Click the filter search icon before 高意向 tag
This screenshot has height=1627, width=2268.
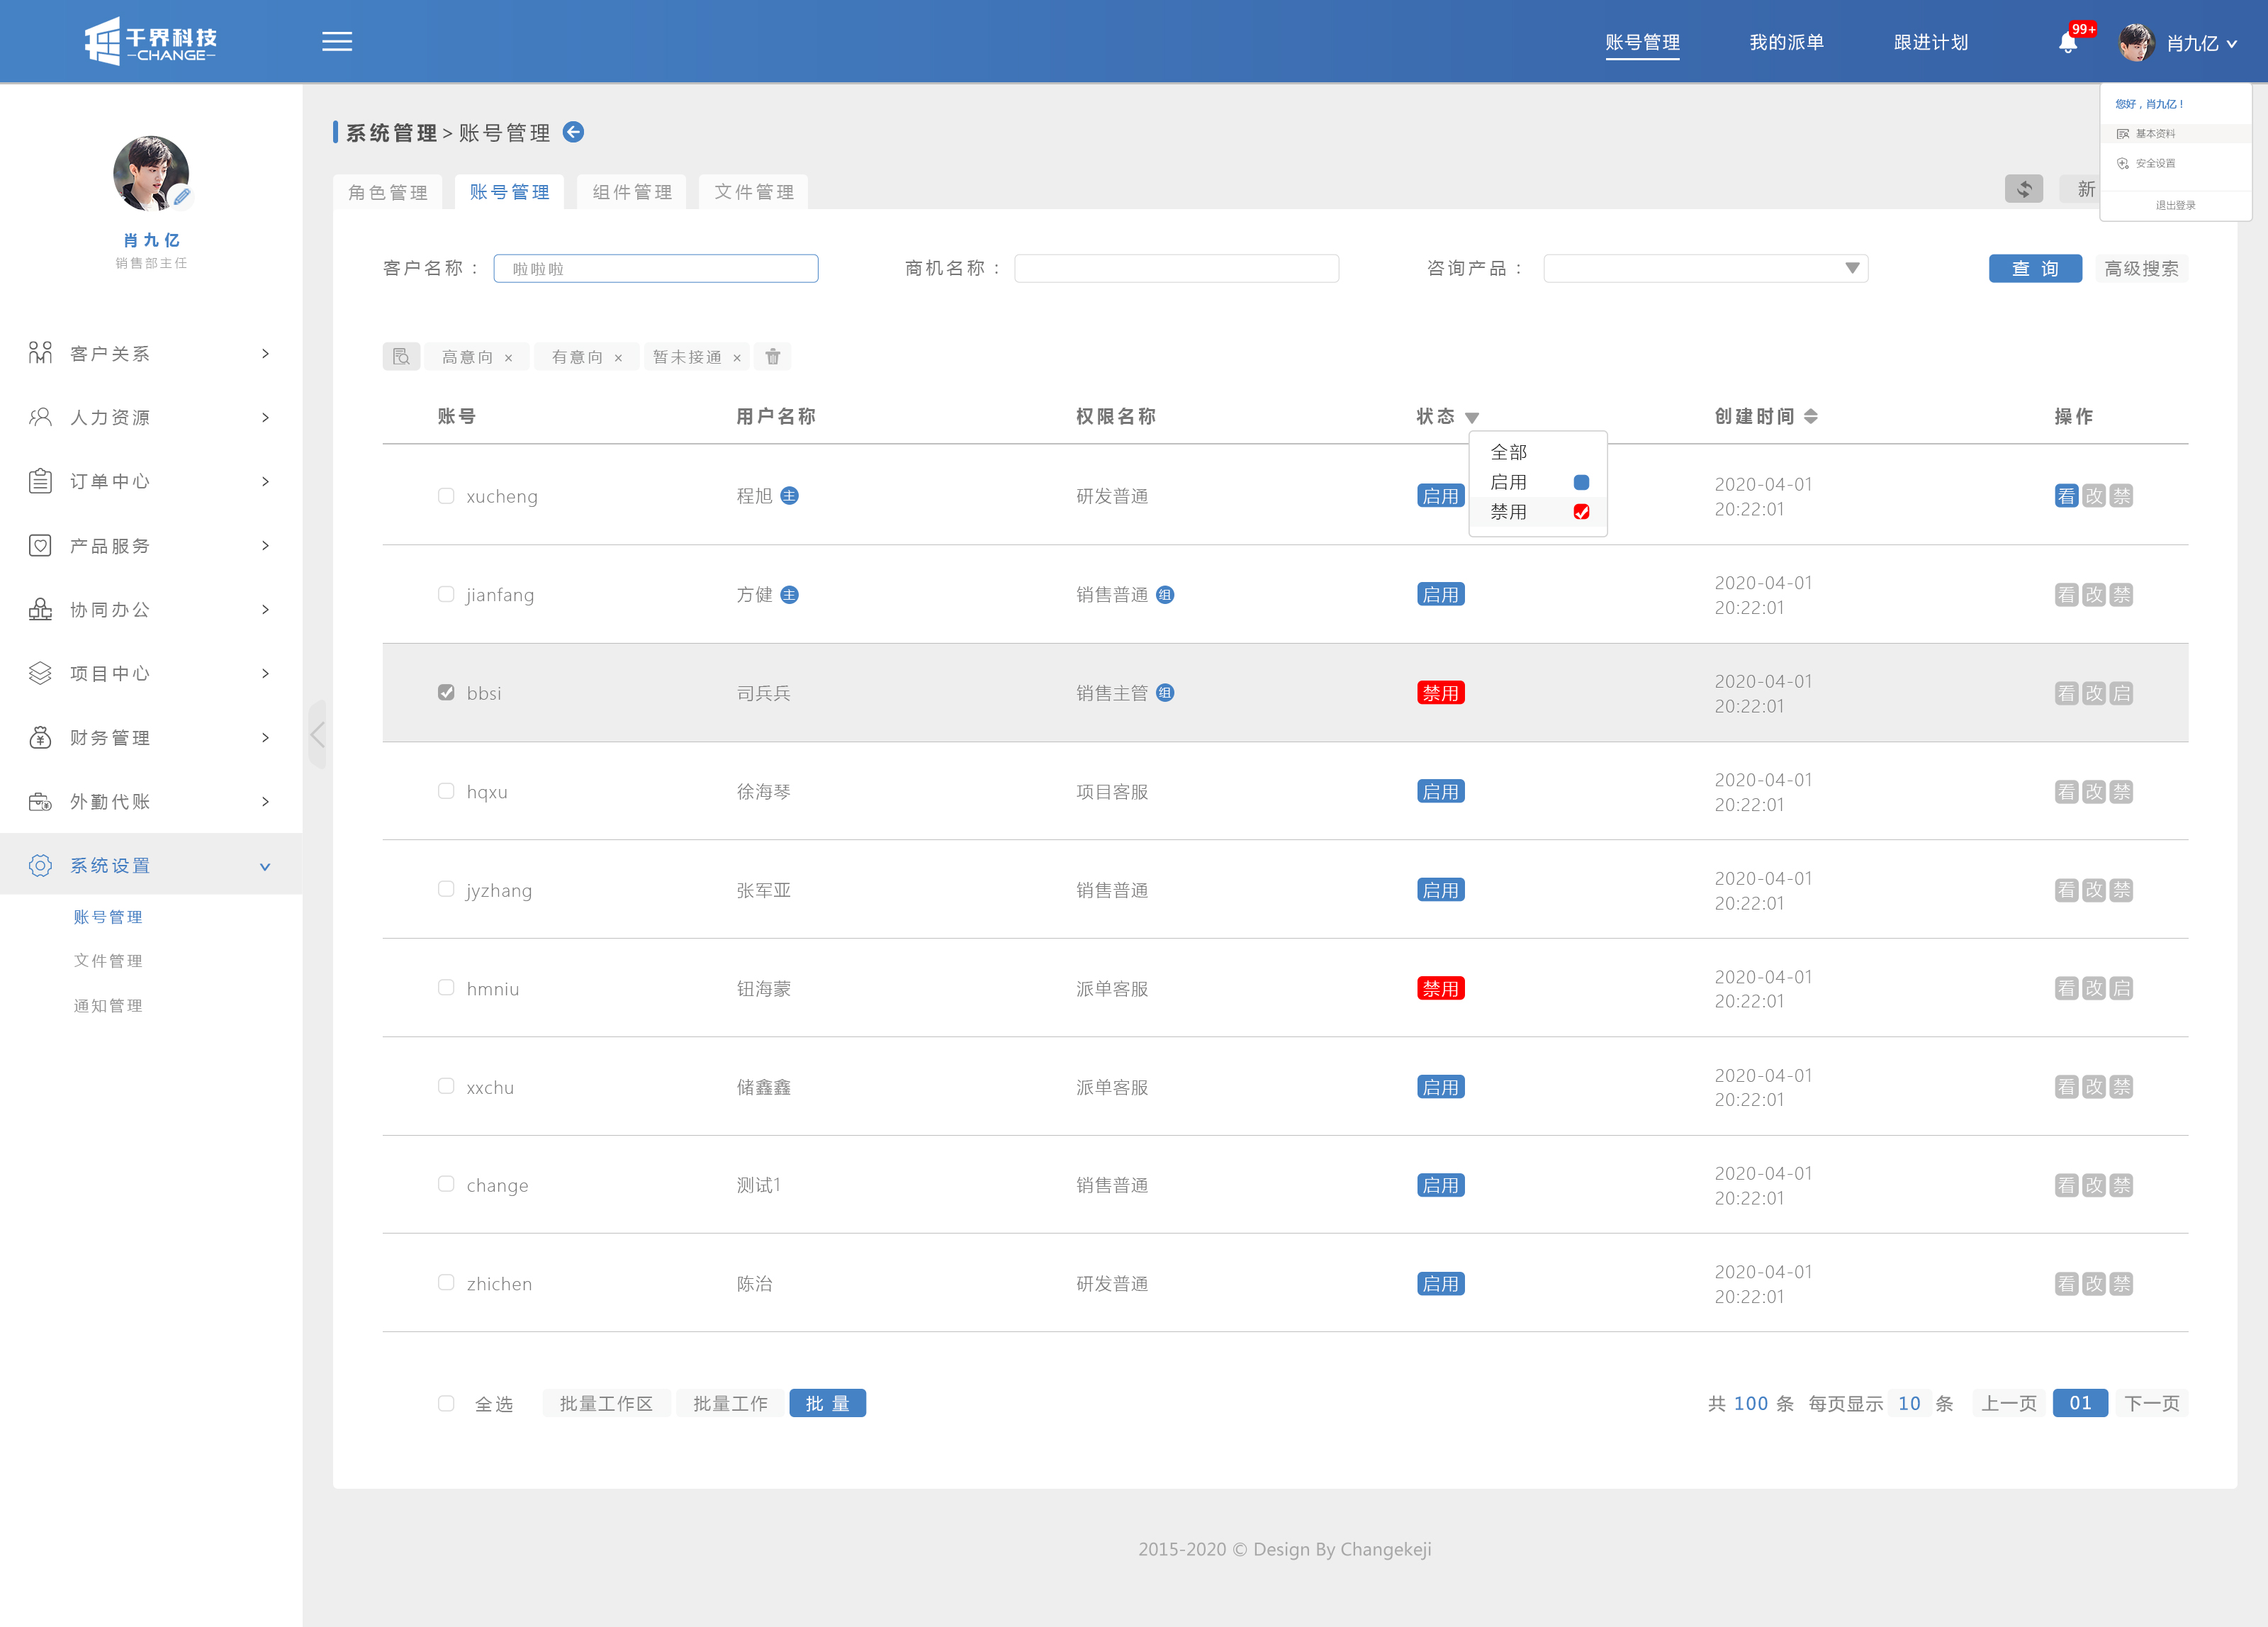coord(401,357)
